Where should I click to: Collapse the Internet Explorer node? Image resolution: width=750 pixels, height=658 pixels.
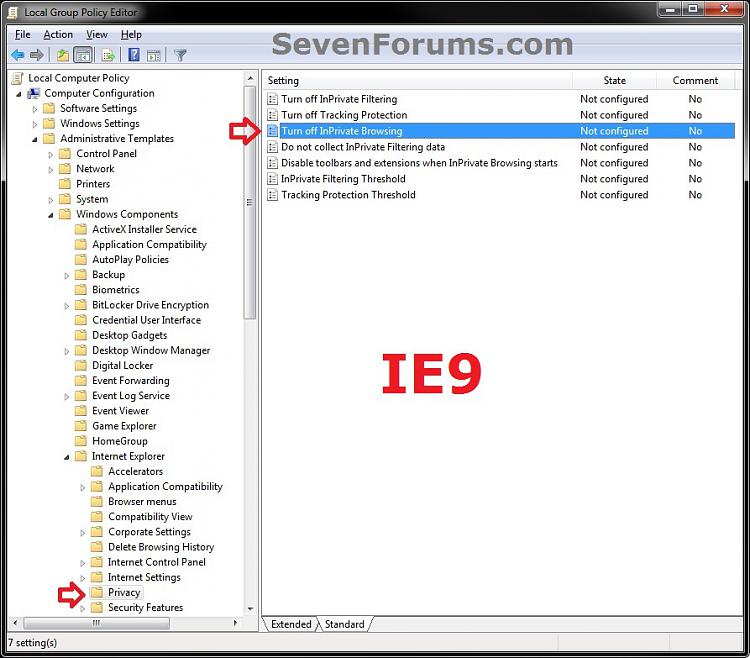point(66,457)
